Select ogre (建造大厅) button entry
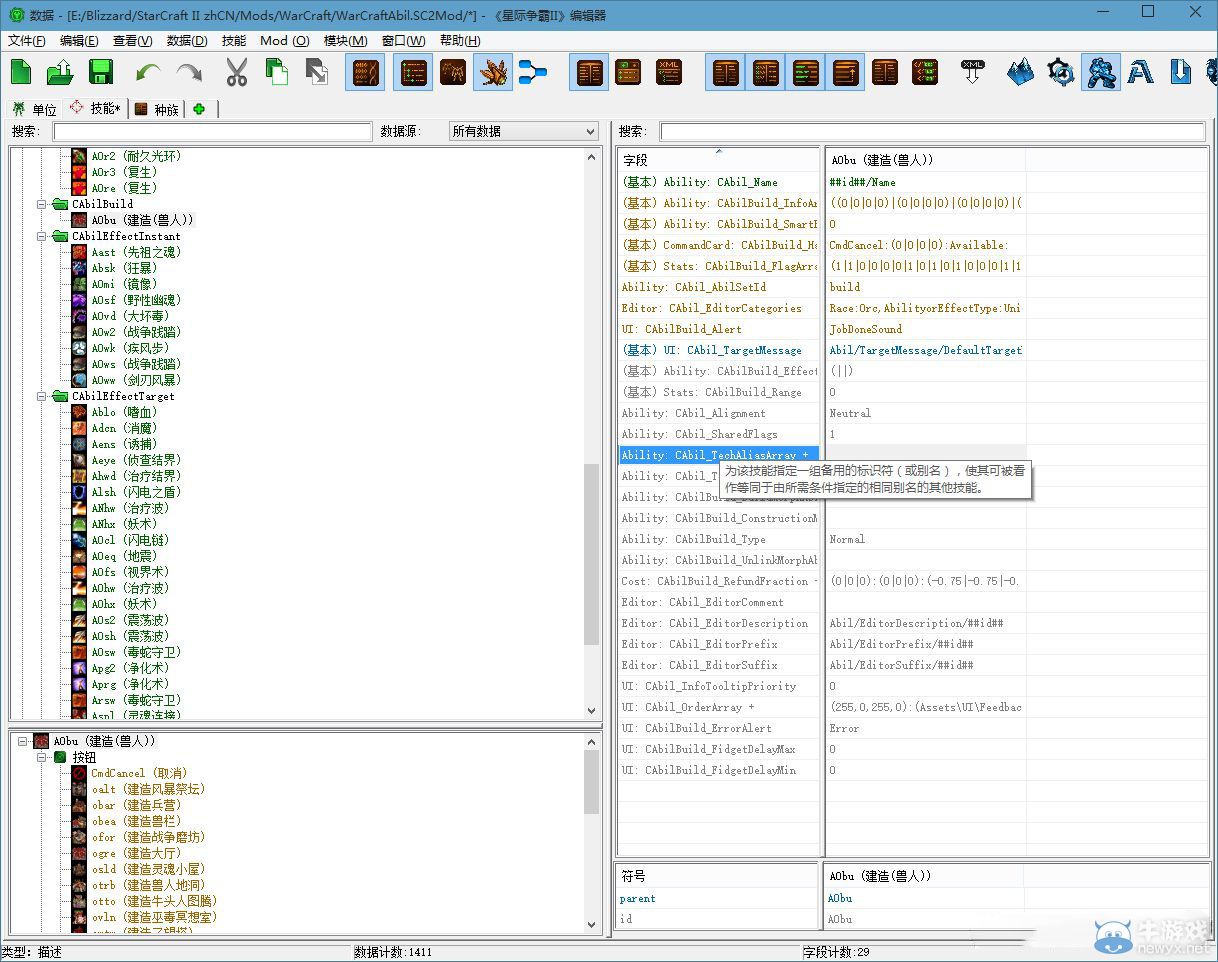The height and width of the screenshot is (962, 1218). point(135,853)
